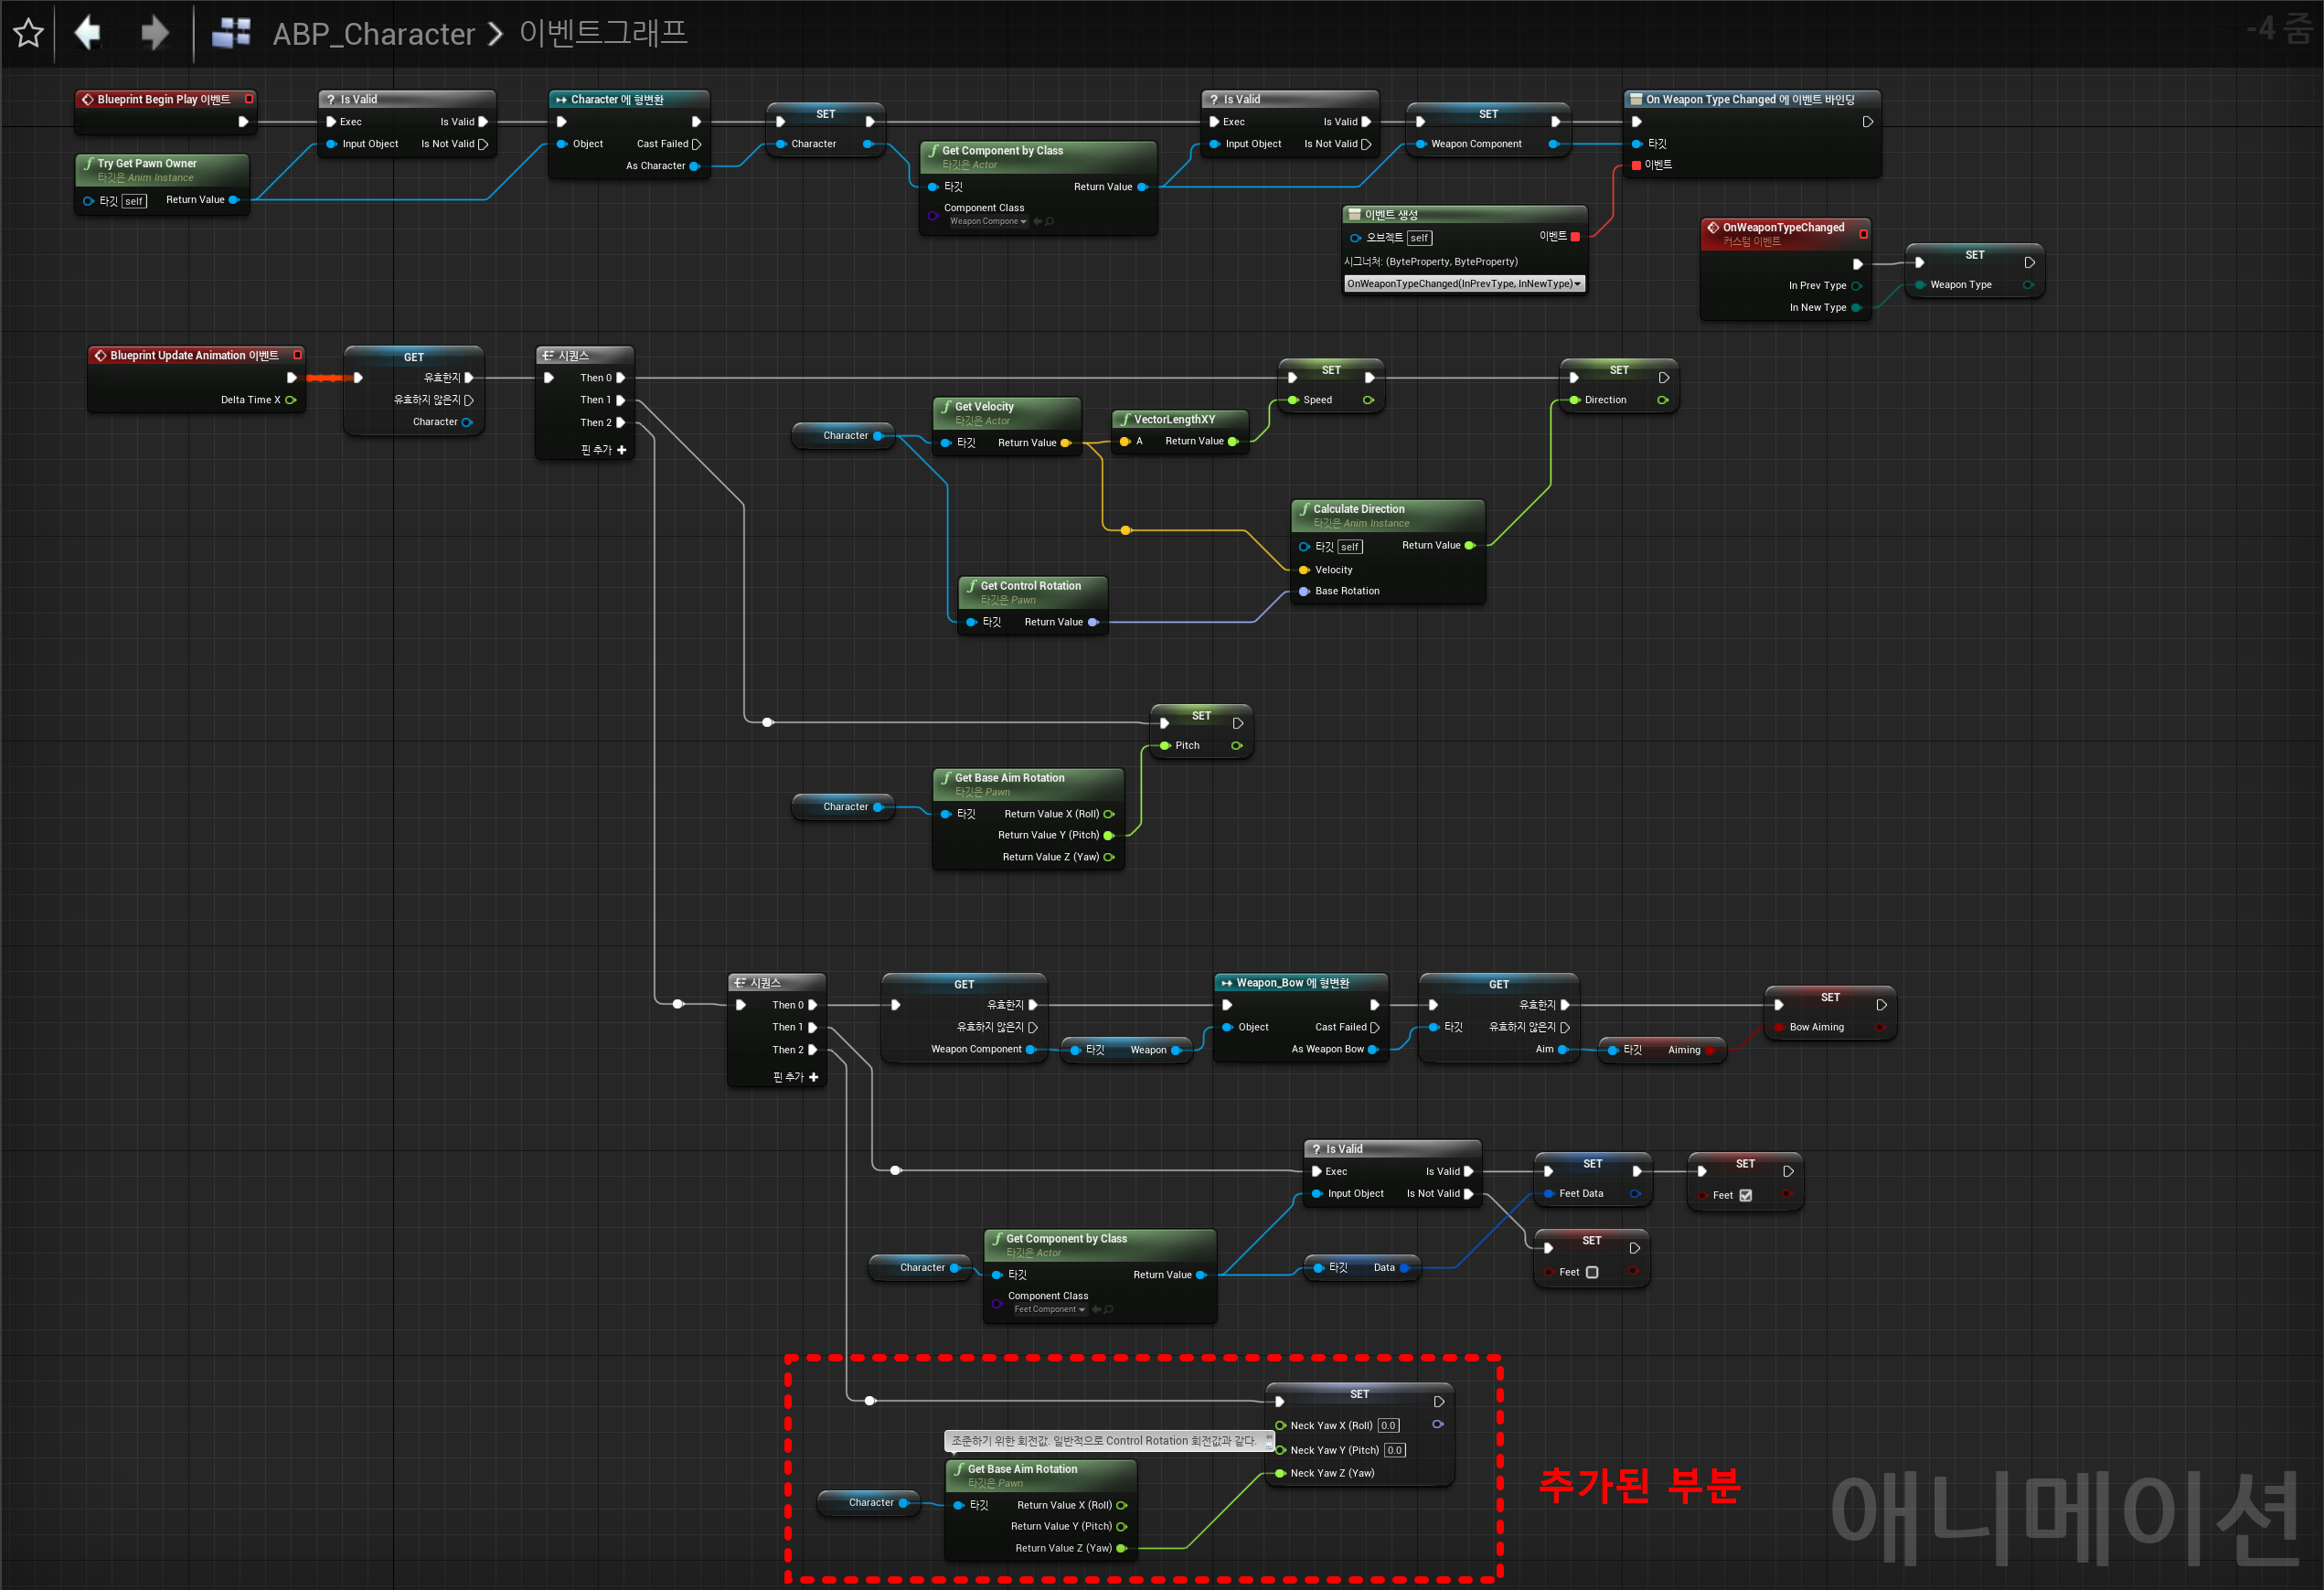Click the red delegate pin on Blueprint Begin Play 이벤트
Screen dimensions: 2324x1590
coord(249,99)
